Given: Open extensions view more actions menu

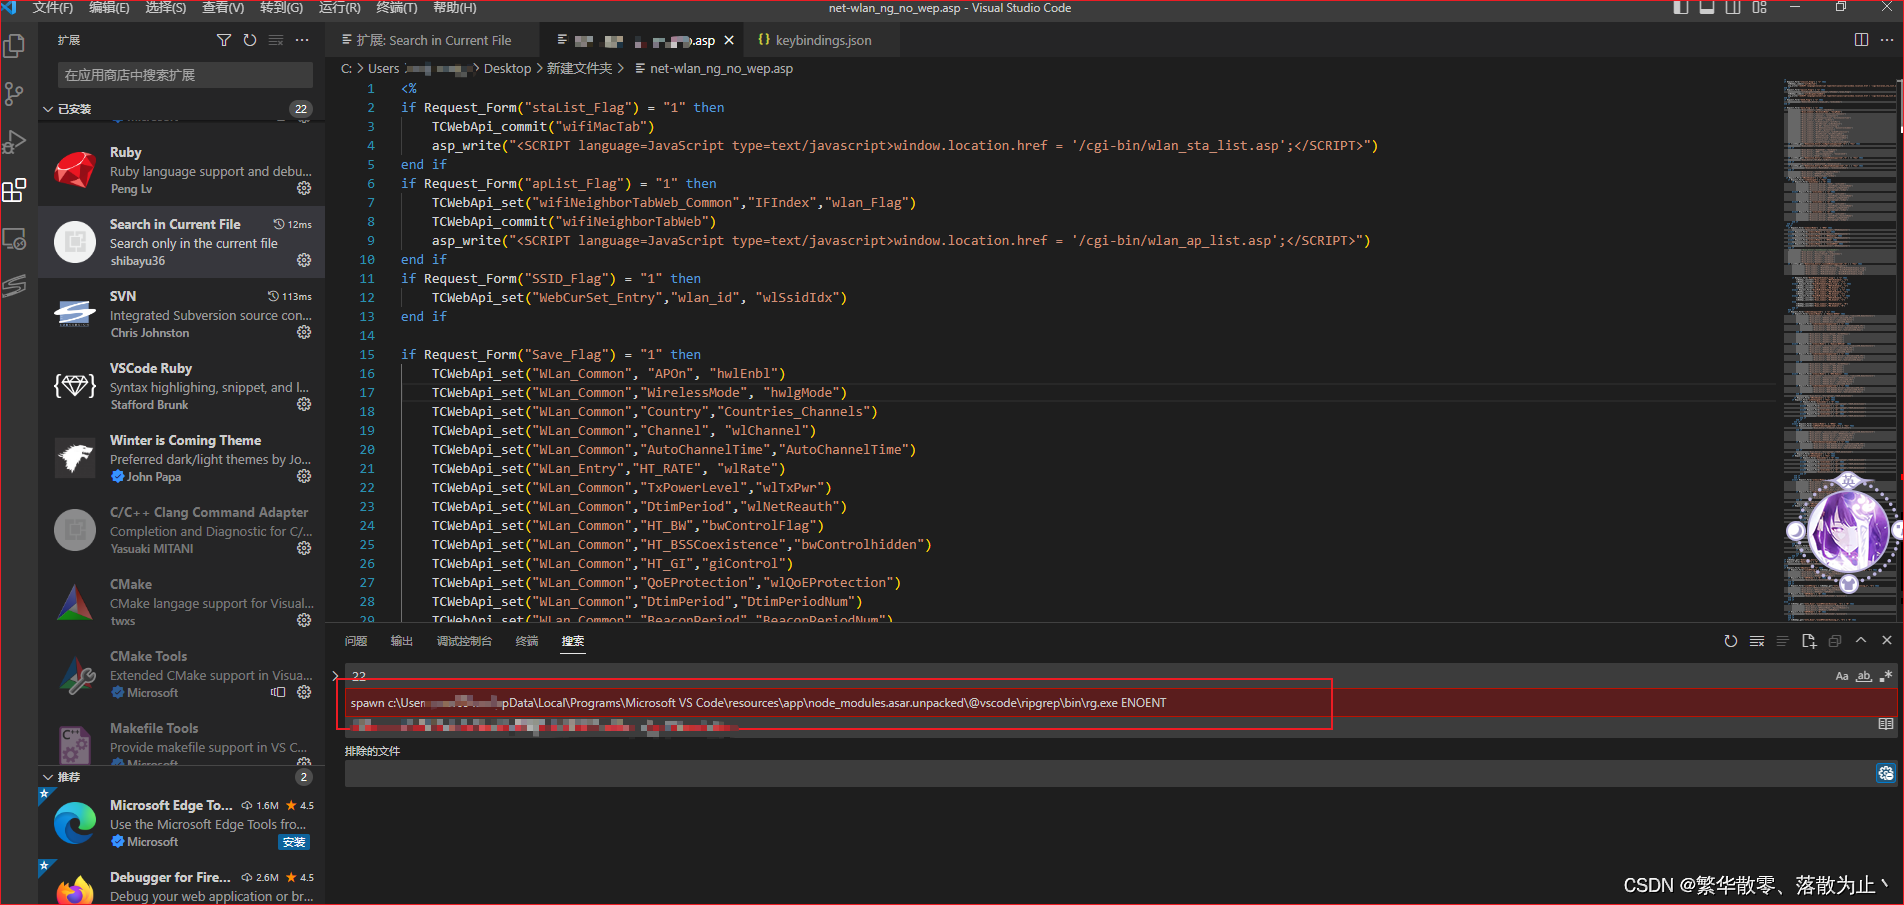Looking at the screenshot, I should click(302, 40).
